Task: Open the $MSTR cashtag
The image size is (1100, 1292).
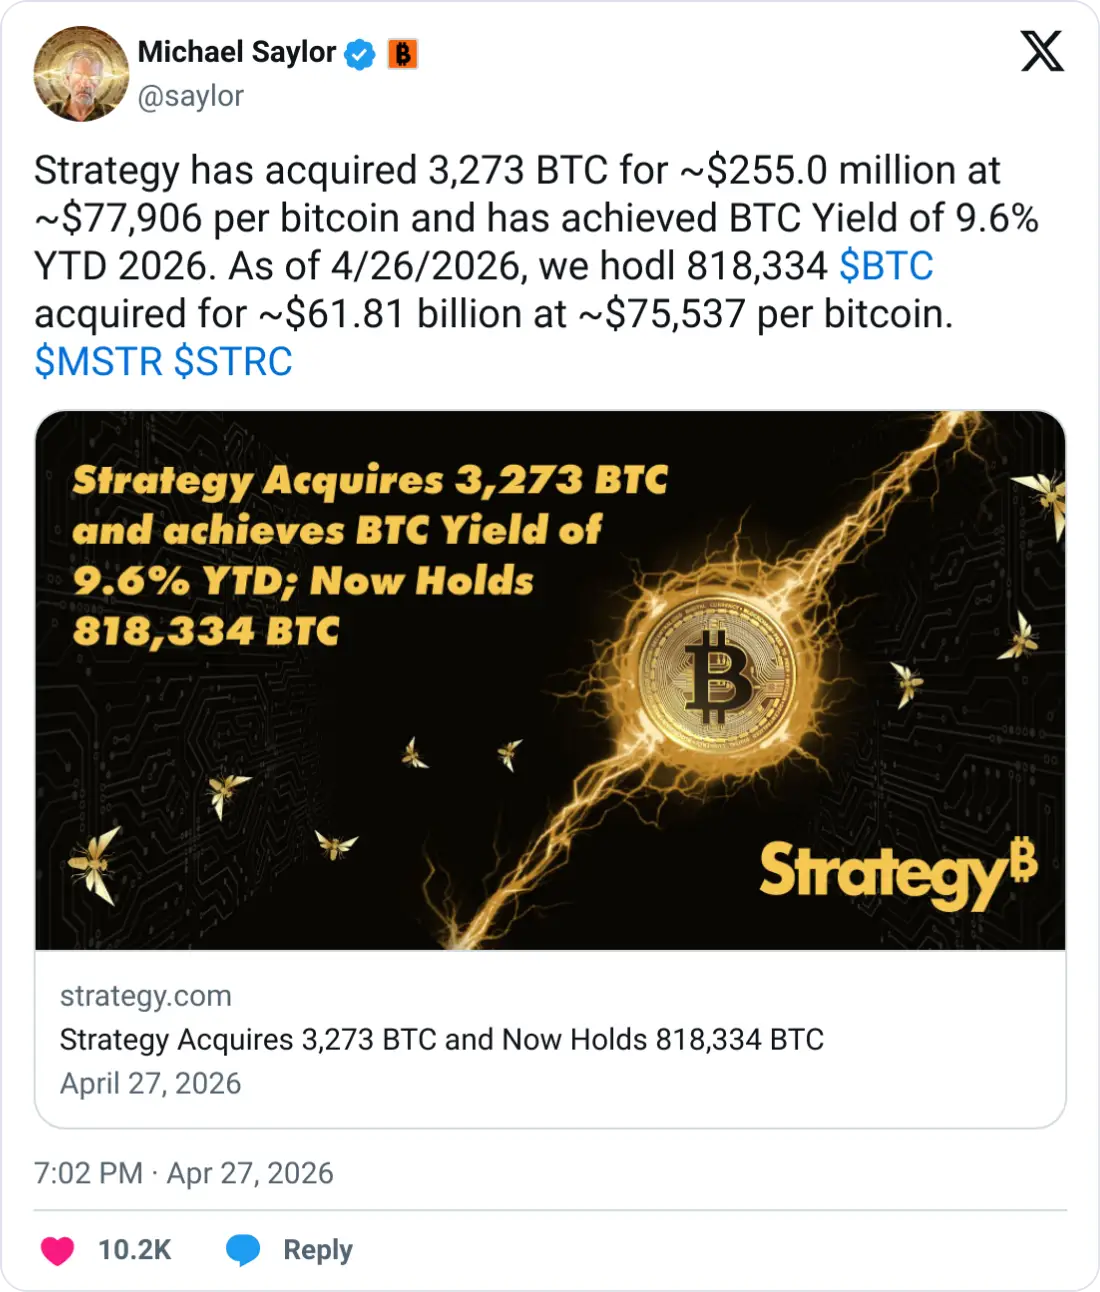Action: point(98,362)
